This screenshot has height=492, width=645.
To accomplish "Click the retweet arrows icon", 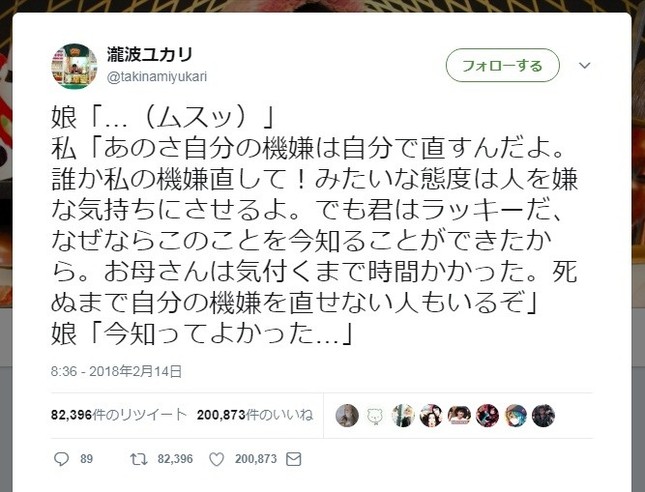I will tap(139, 459).
